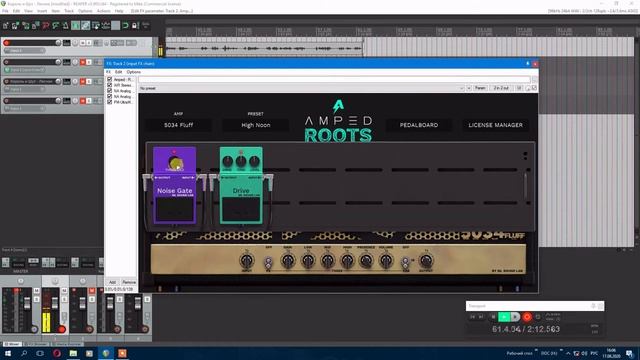Arm record on the first track
The image size is (640, 360).
pyautogui.click(x=7, y=43)
